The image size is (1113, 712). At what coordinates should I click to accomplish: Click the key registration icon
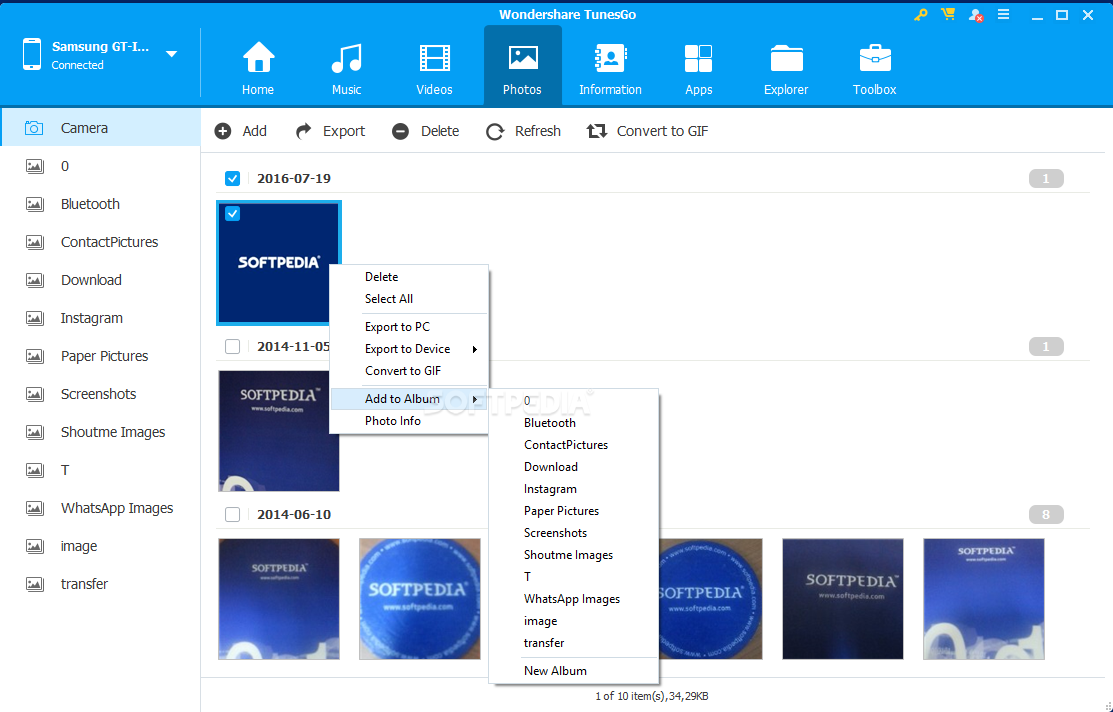tap(921, 14)
